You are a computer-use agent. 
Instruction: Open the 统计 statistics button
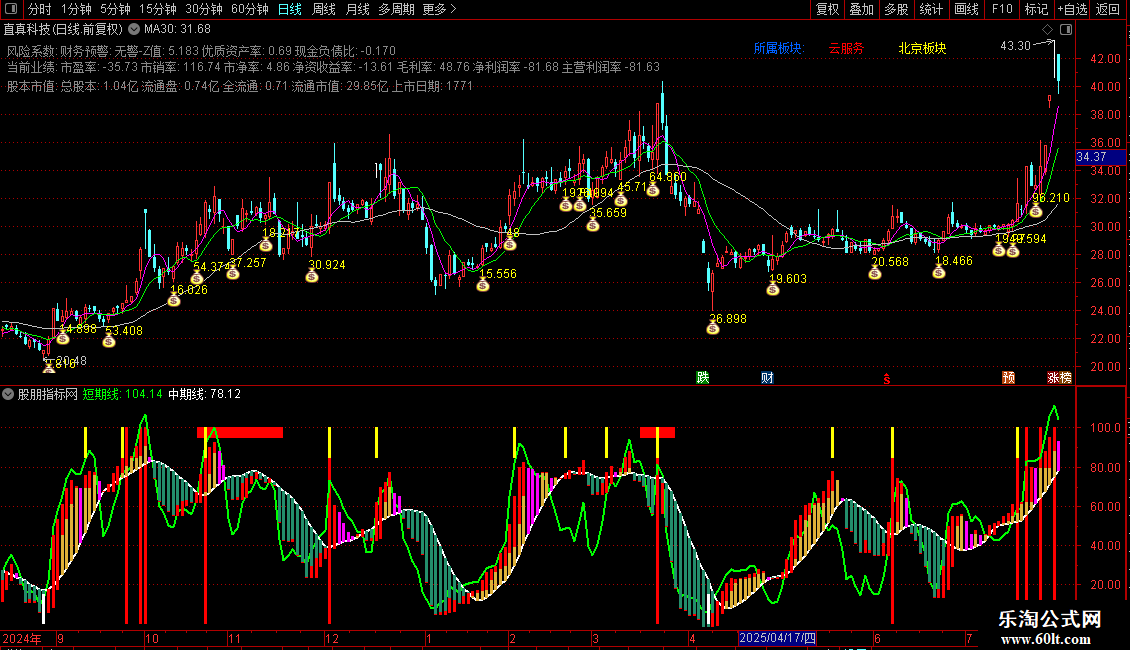pos(930,9)
